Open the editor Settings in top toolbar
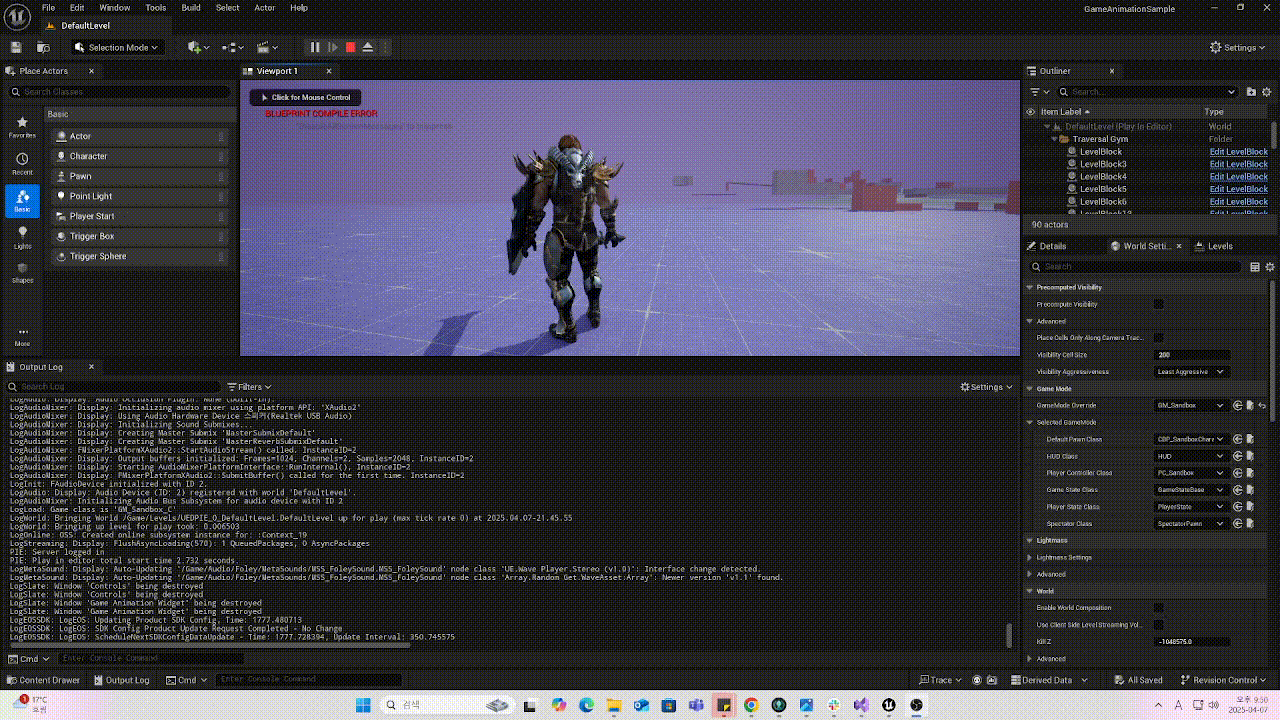Image resolution: width=1280 pixels, height=720 pixels. [1238, 47]
